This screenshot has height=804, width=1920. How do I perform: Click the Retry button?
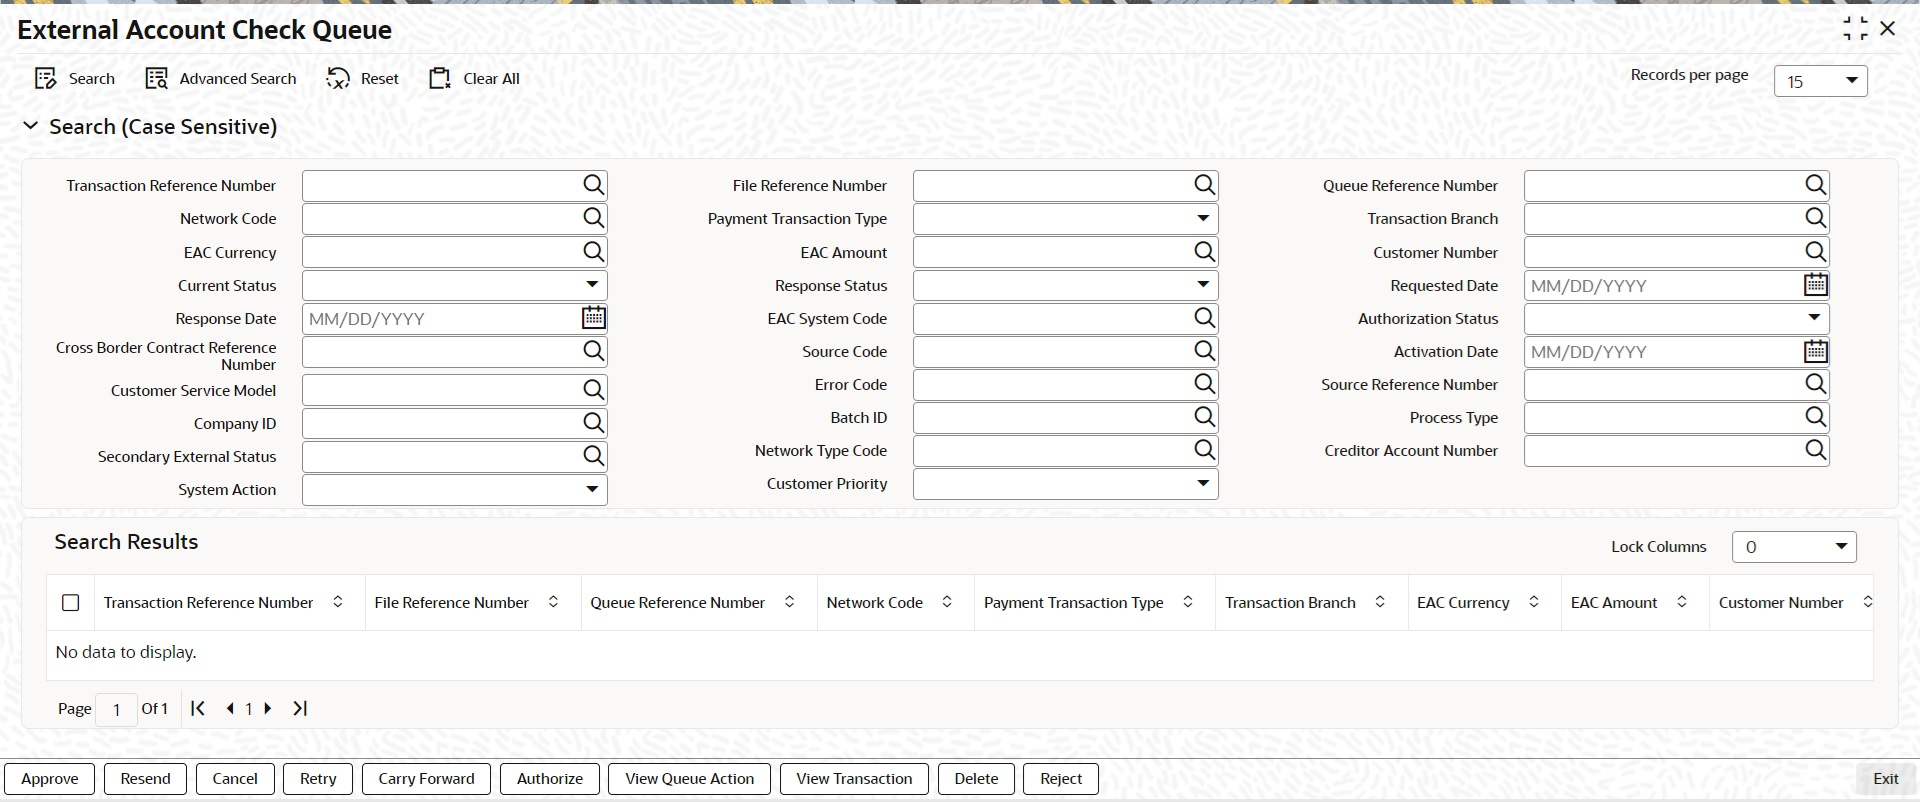pos(318,779)
